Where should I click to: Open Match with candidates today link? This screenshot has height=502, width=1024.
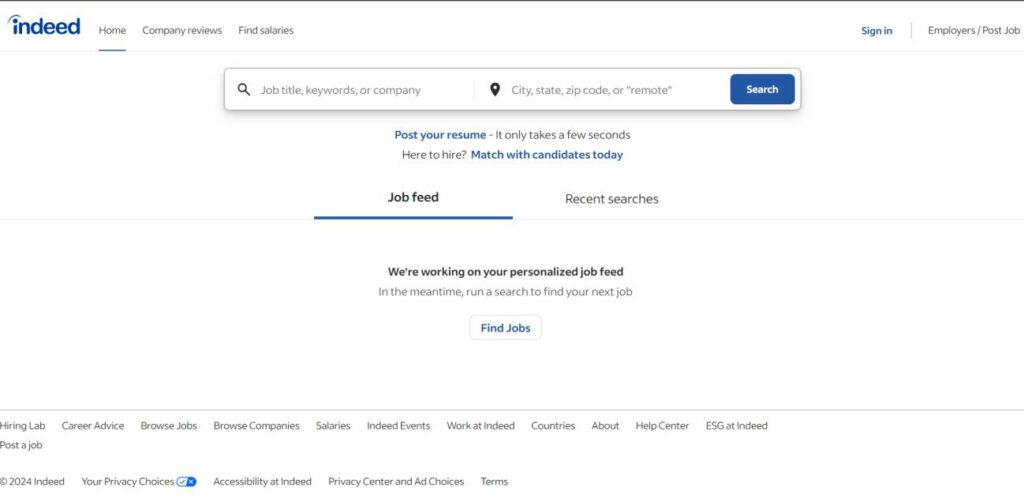pyautogui.click(x=546, y=155)
